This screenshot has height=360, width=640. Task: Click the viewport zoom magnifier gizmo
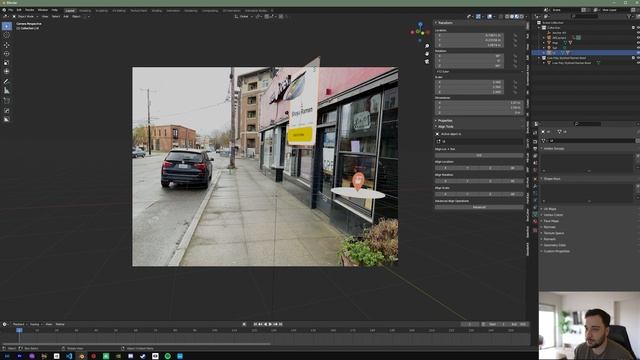(x=427, y=46)
